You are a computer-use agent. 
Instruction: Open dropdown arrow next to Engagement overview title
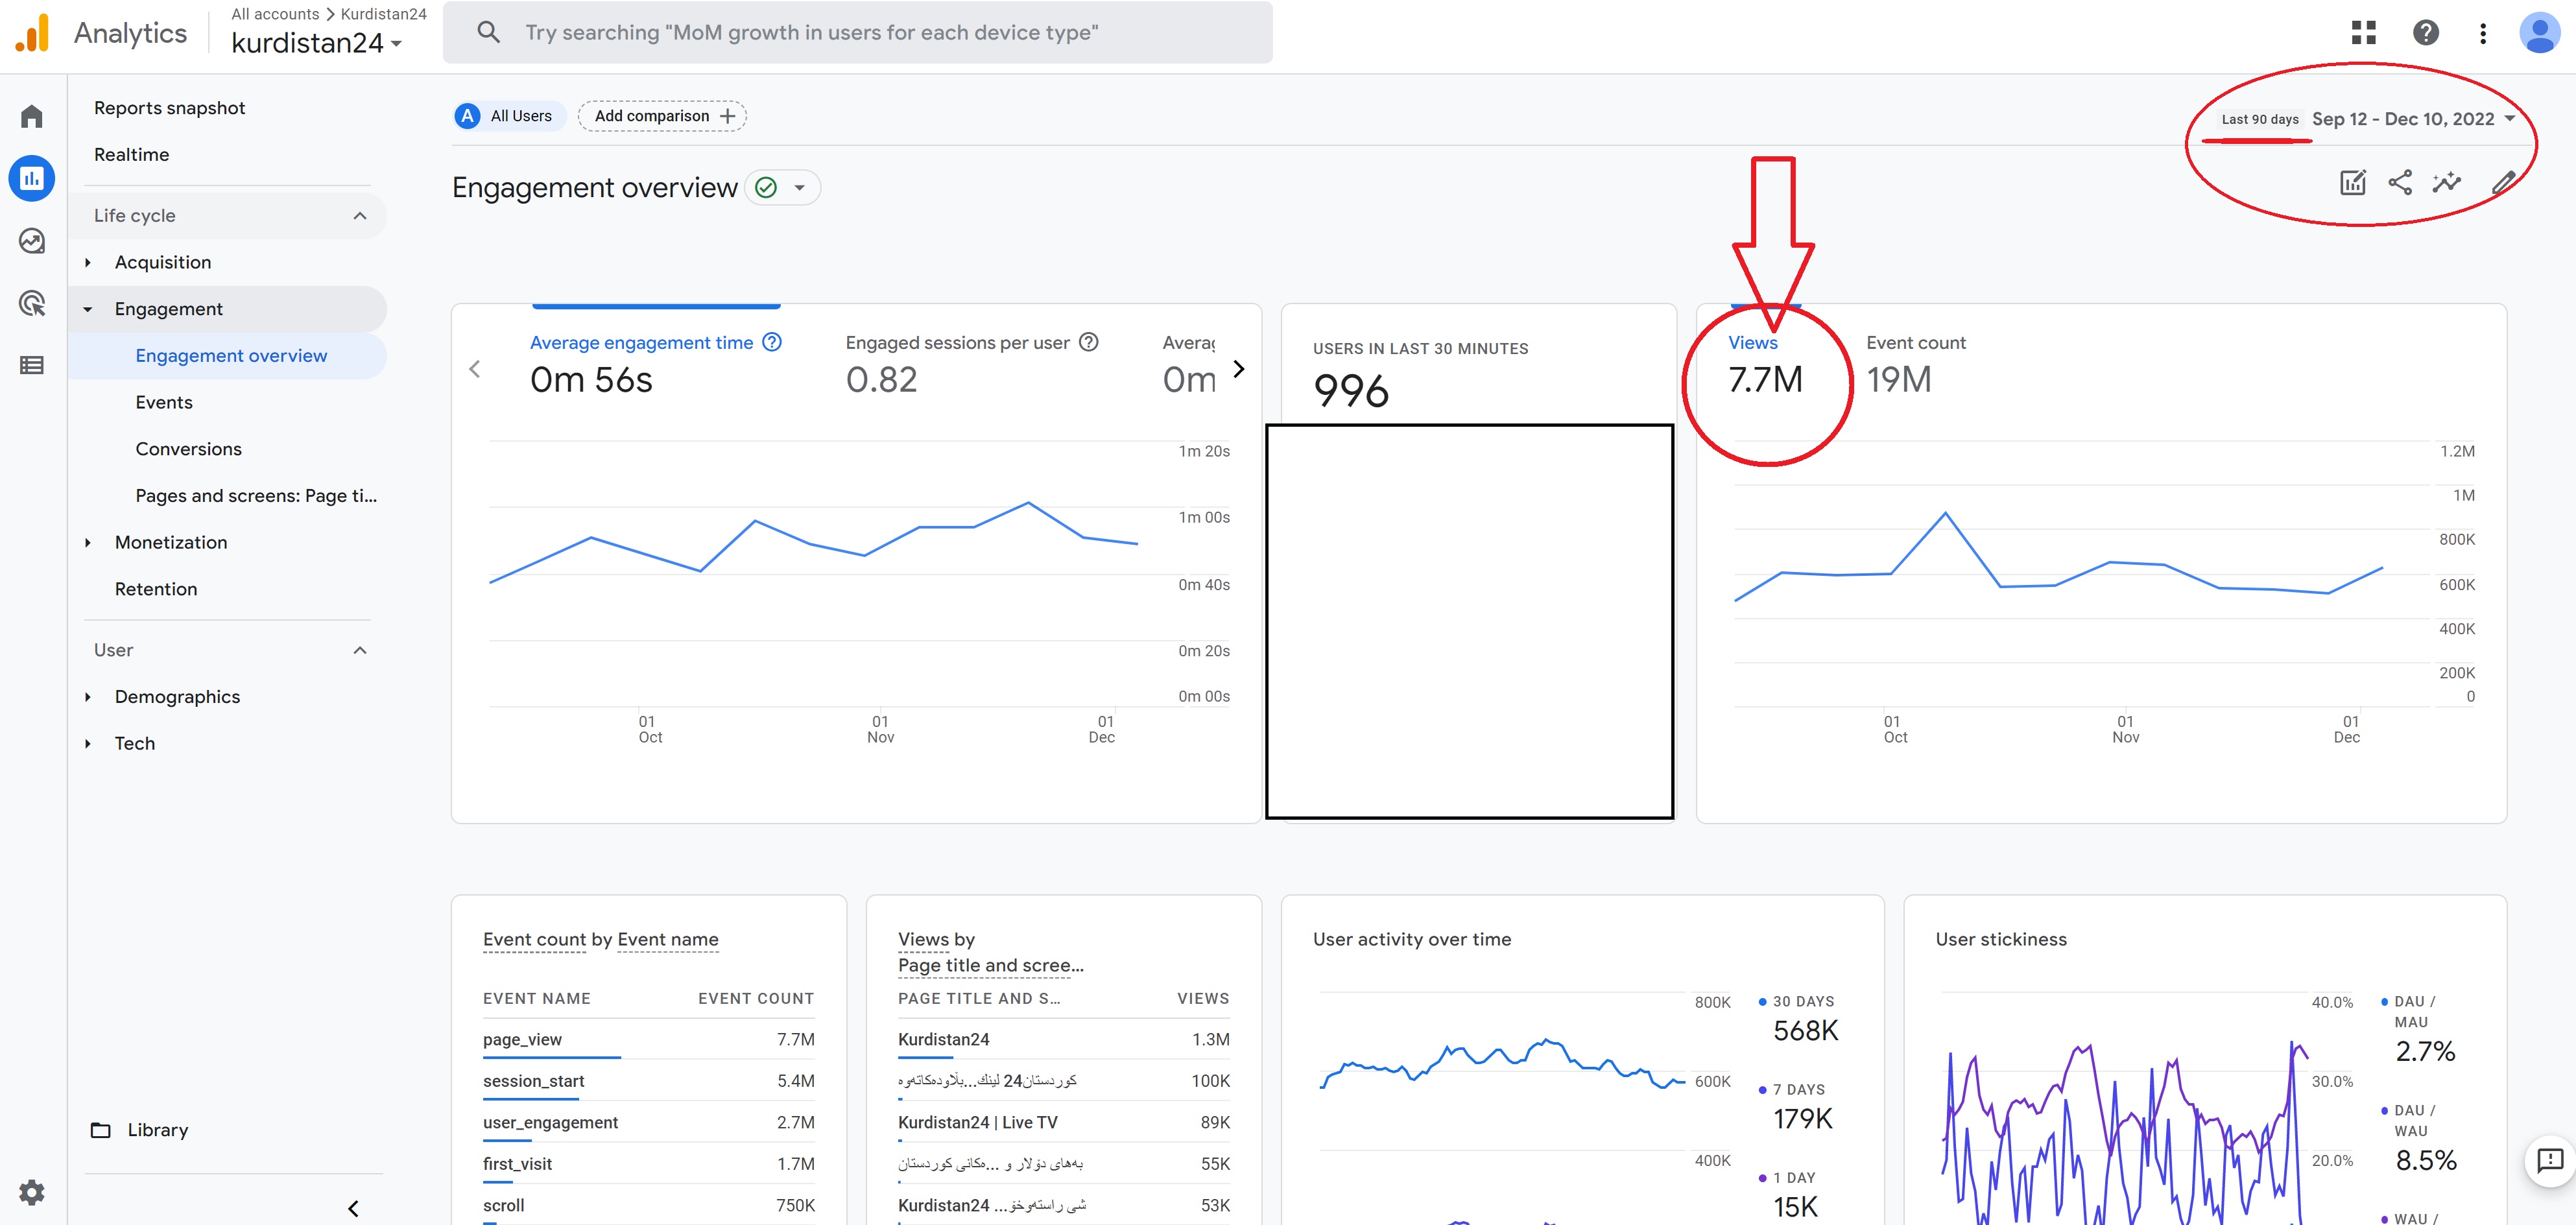click(799, 187)
